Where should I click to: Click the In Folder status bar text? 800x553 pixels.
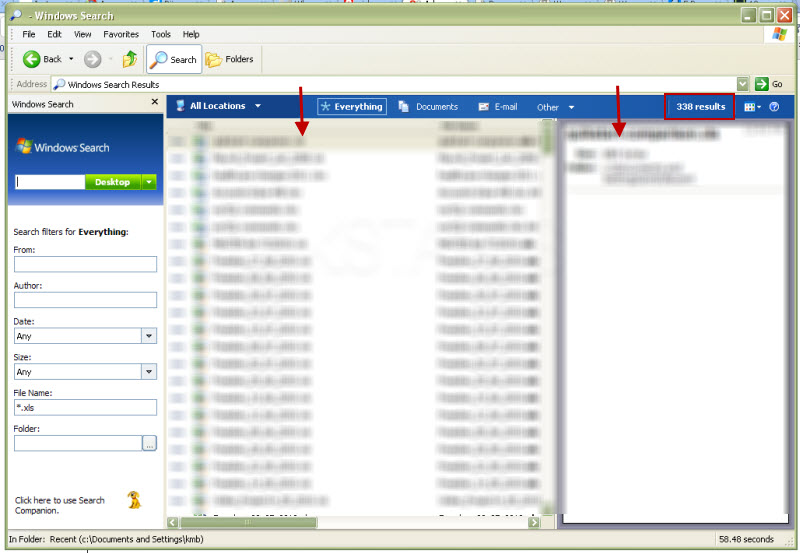(x=106, y=539)
